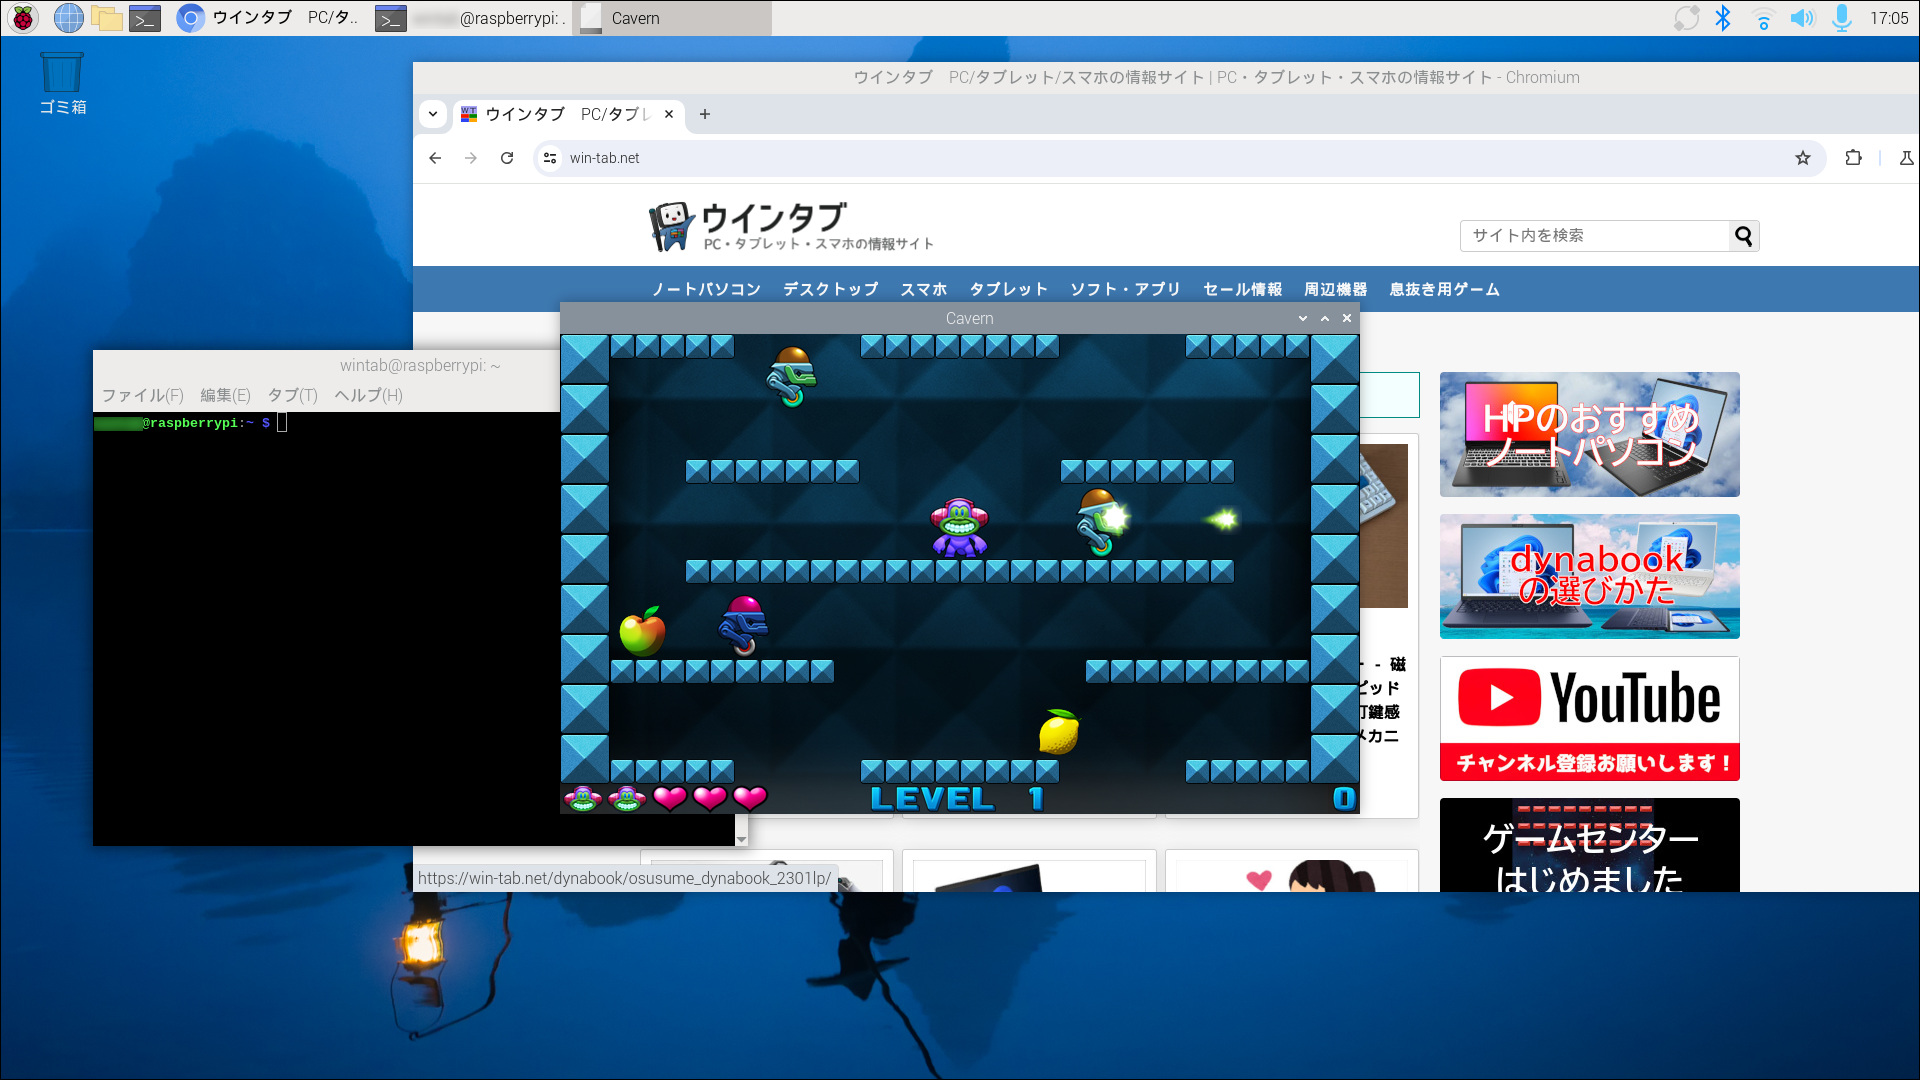Open the Chromium extensions puzzle icon
The width and height of the screenshot is (1920, 1080).
pos(1853,158)
